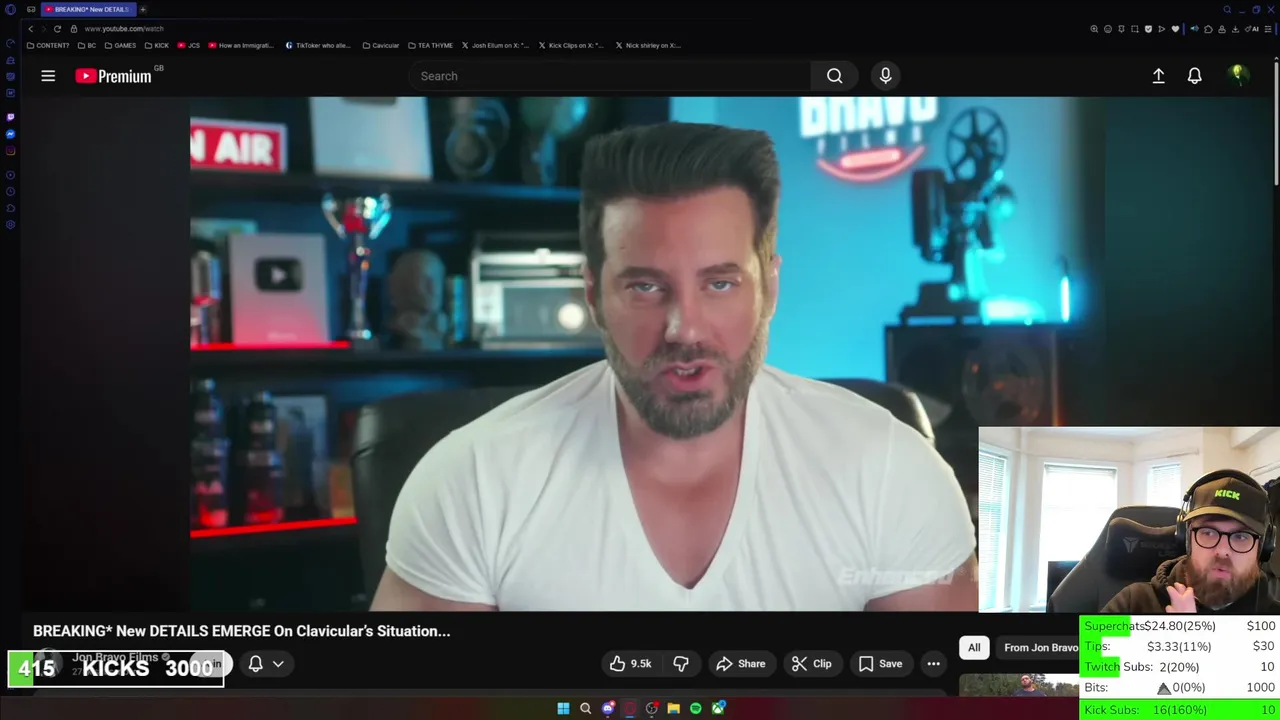The height and width of the screenshot is (720, 1280).
Task: Open the KICK bookmarks folder
Action: pyautogui.click(x=157, y=45)
